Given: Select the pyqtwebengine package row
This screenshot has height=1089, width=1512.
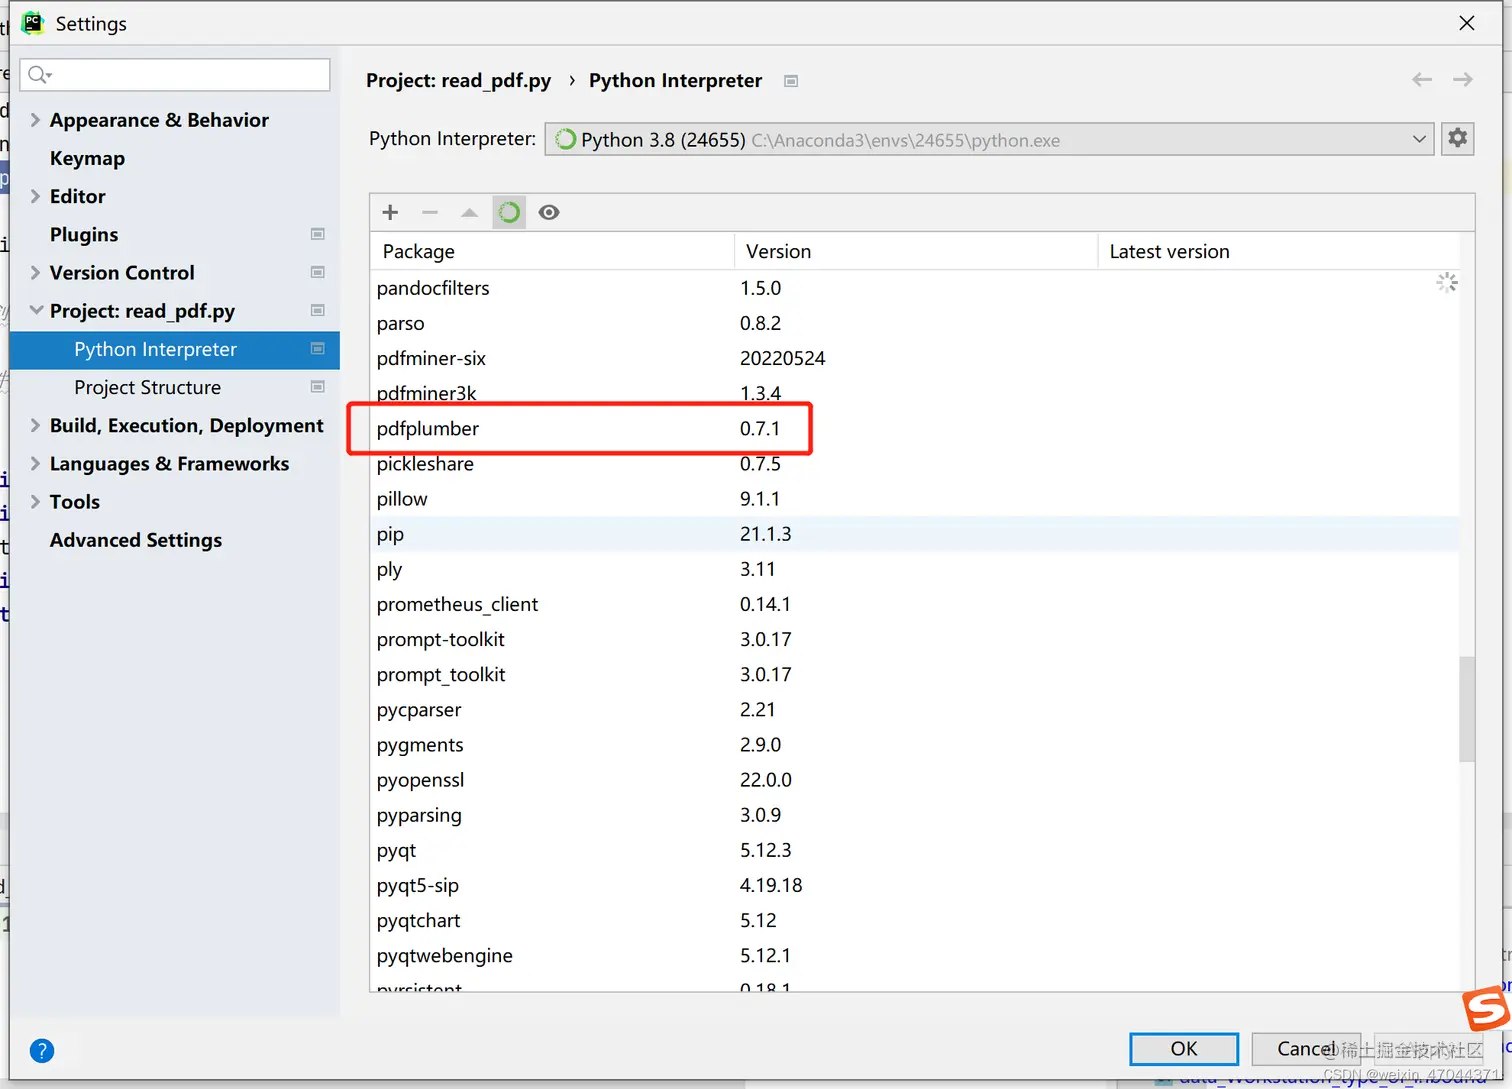Looking at the screenshot, I should click(915, 955).
